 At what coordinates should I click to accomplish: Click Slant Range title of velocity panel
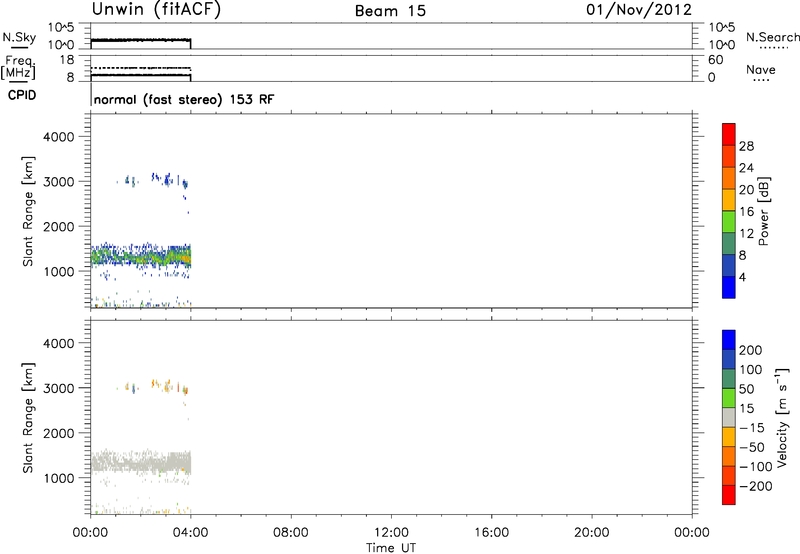[x=28, y=418]
